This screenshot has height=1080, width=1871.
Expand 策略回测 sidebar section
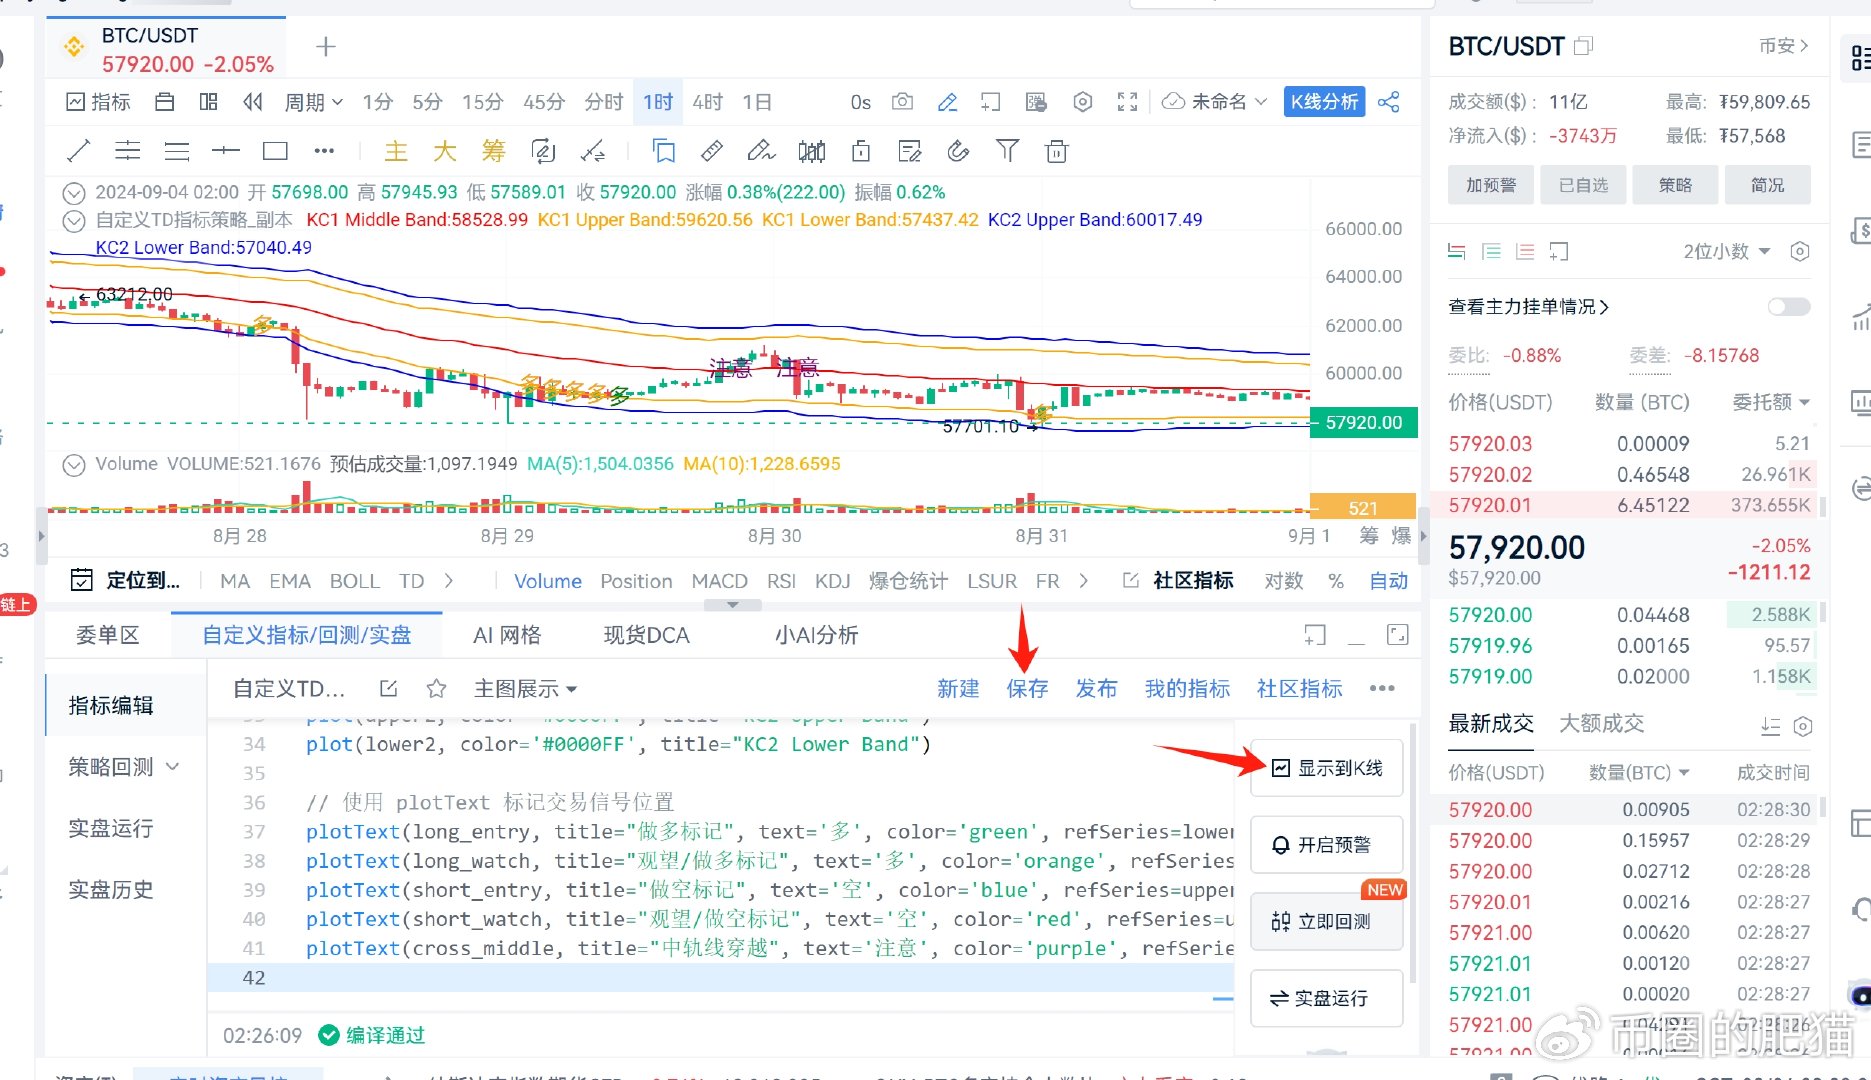(124, 767)
